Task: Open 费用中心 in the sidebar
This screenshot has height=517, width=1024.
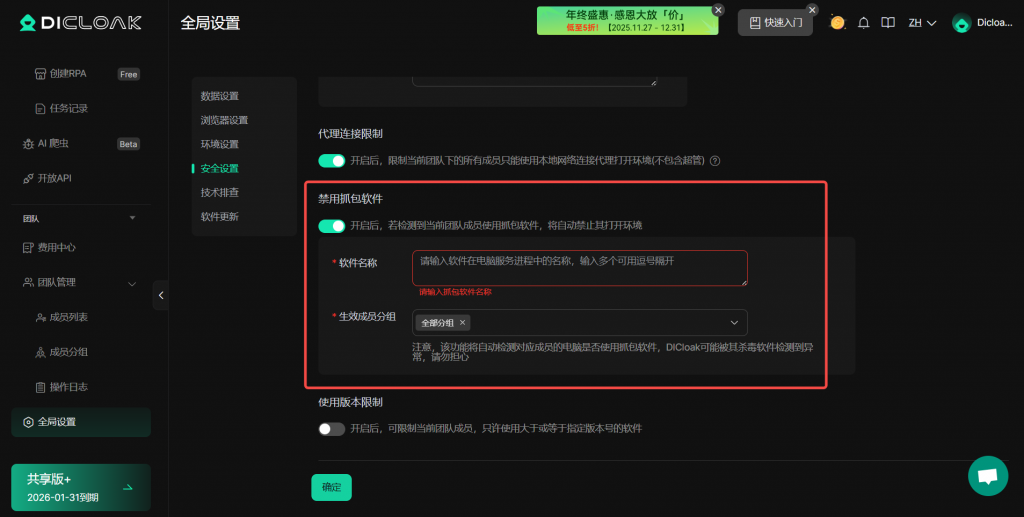Action: 56,247
